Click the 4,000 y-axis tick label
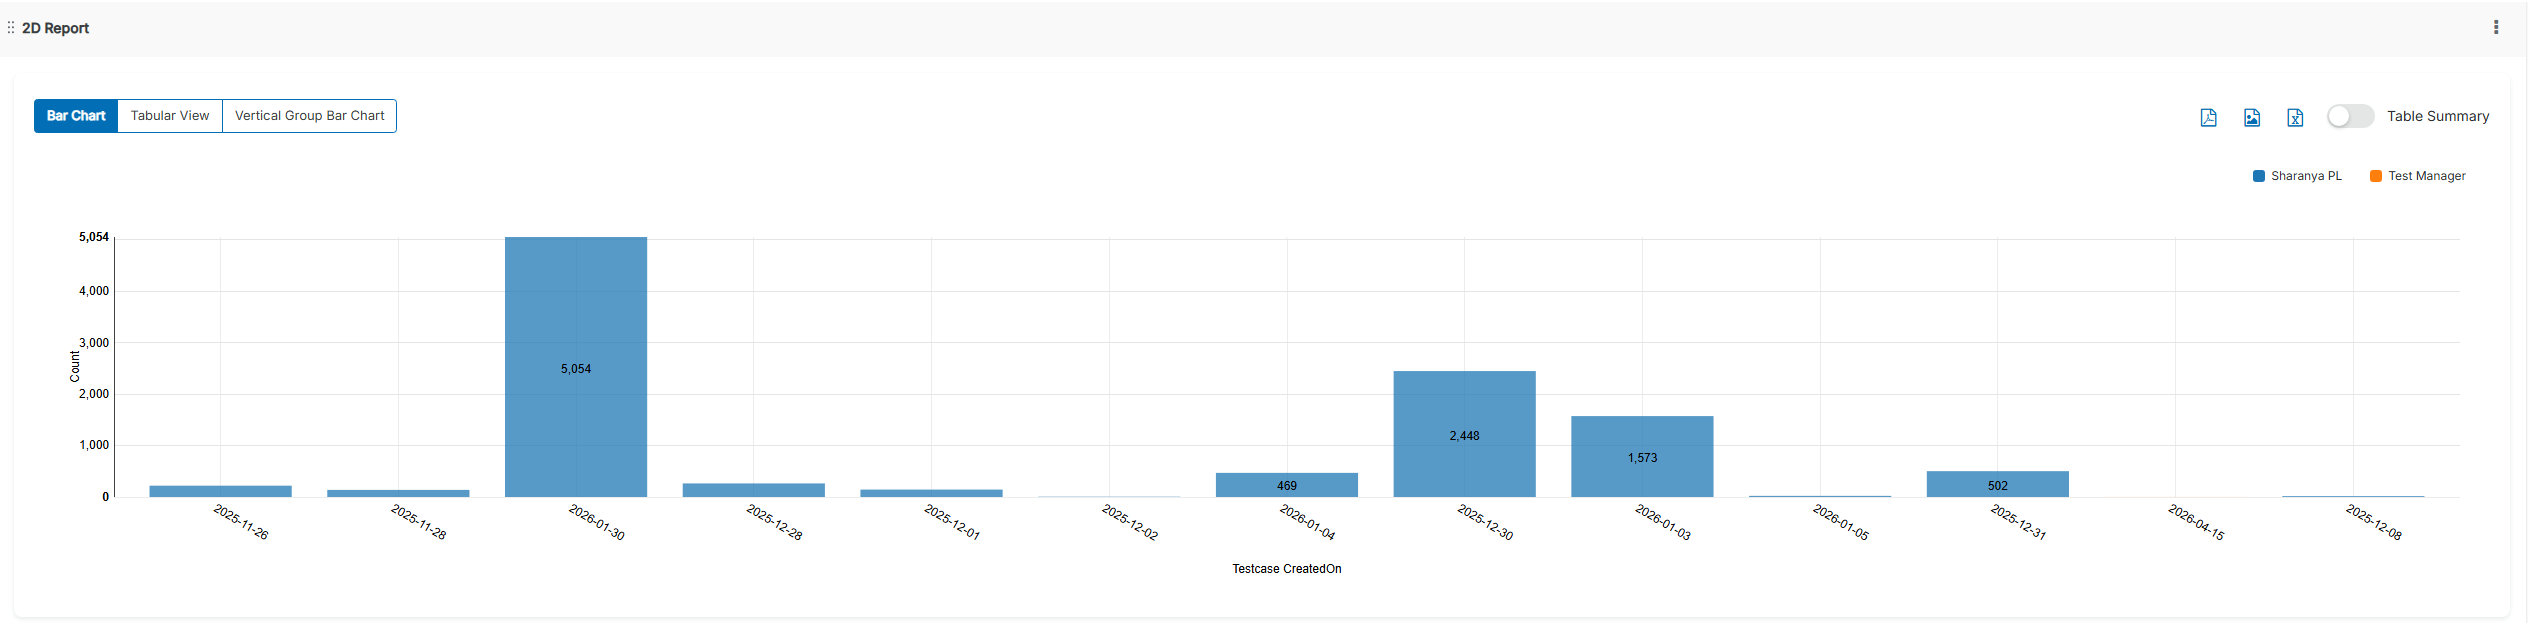The image size is (2537, 623). point(94,291)
